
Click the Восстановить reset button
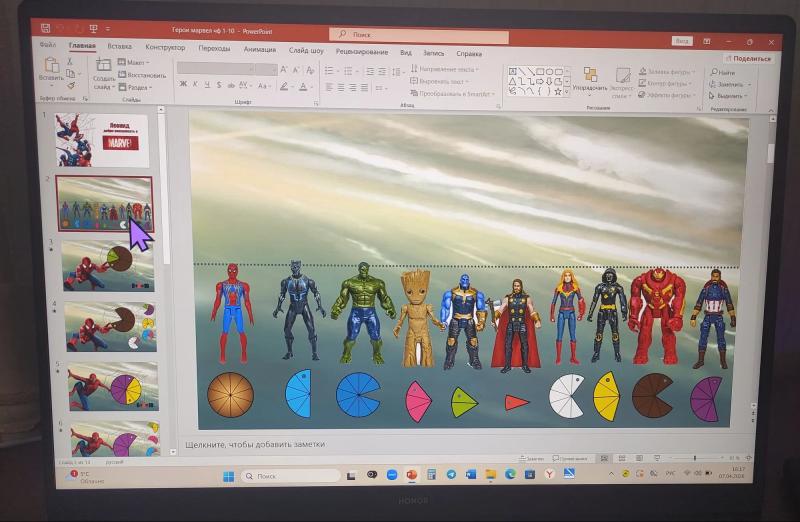[142, 75]
